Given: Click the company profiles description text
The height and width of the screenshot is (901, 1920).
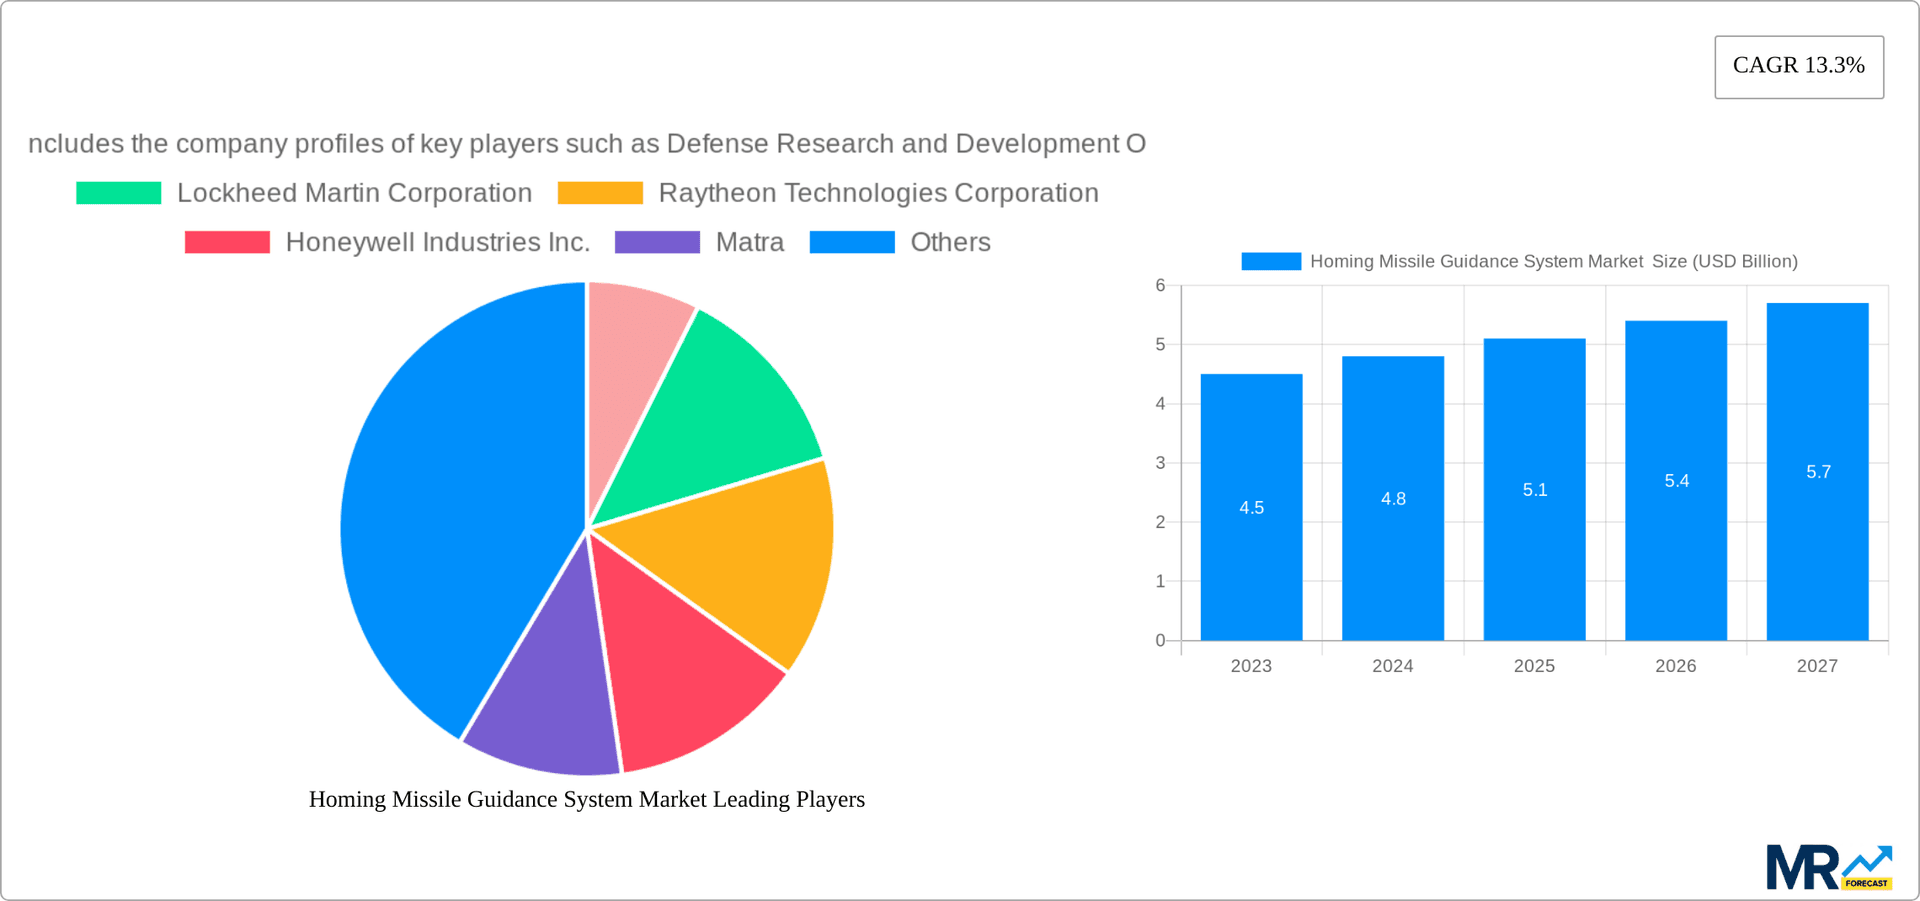Looking at the screenshot, I should (588, 143).
